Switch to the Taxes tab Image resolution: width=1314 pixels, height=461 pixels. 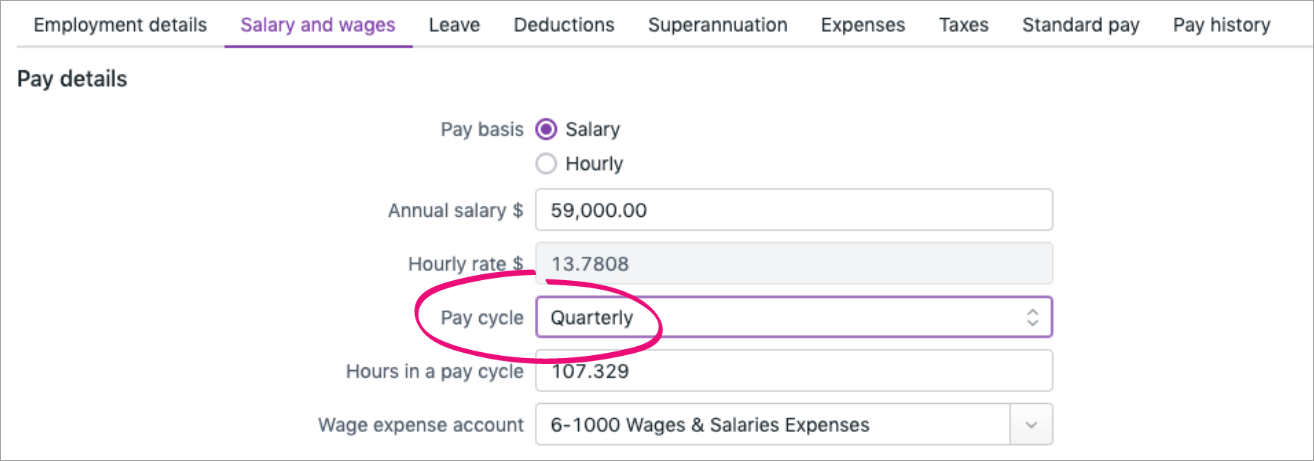click(x=964, y=25)
